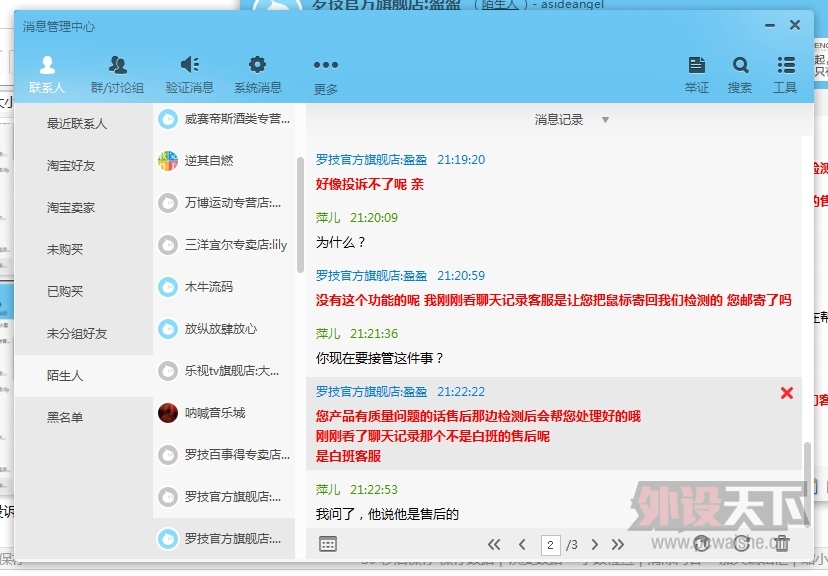This screenshot has height=576, width=828.
Task: Open contact 三洋宣尔专卖店:lily
Action: 224,245
